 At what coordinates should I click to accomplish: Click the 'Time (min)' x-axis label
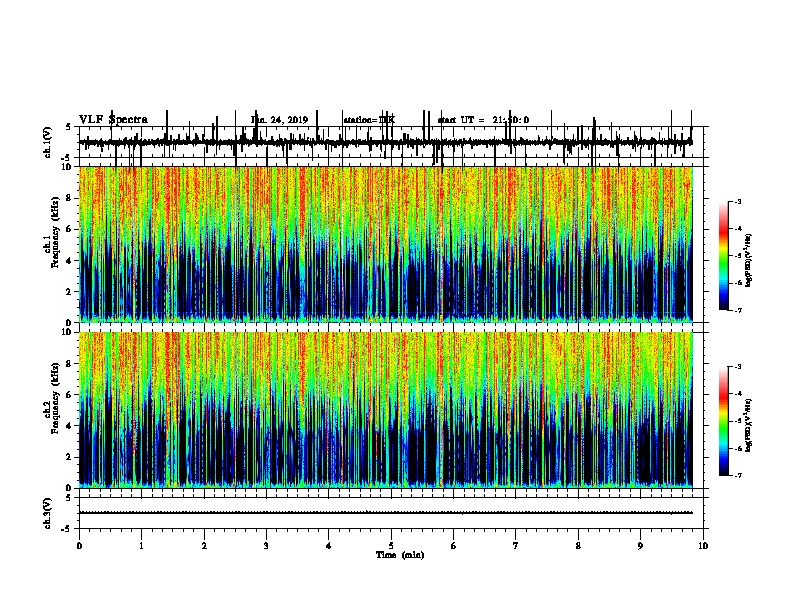400,555
